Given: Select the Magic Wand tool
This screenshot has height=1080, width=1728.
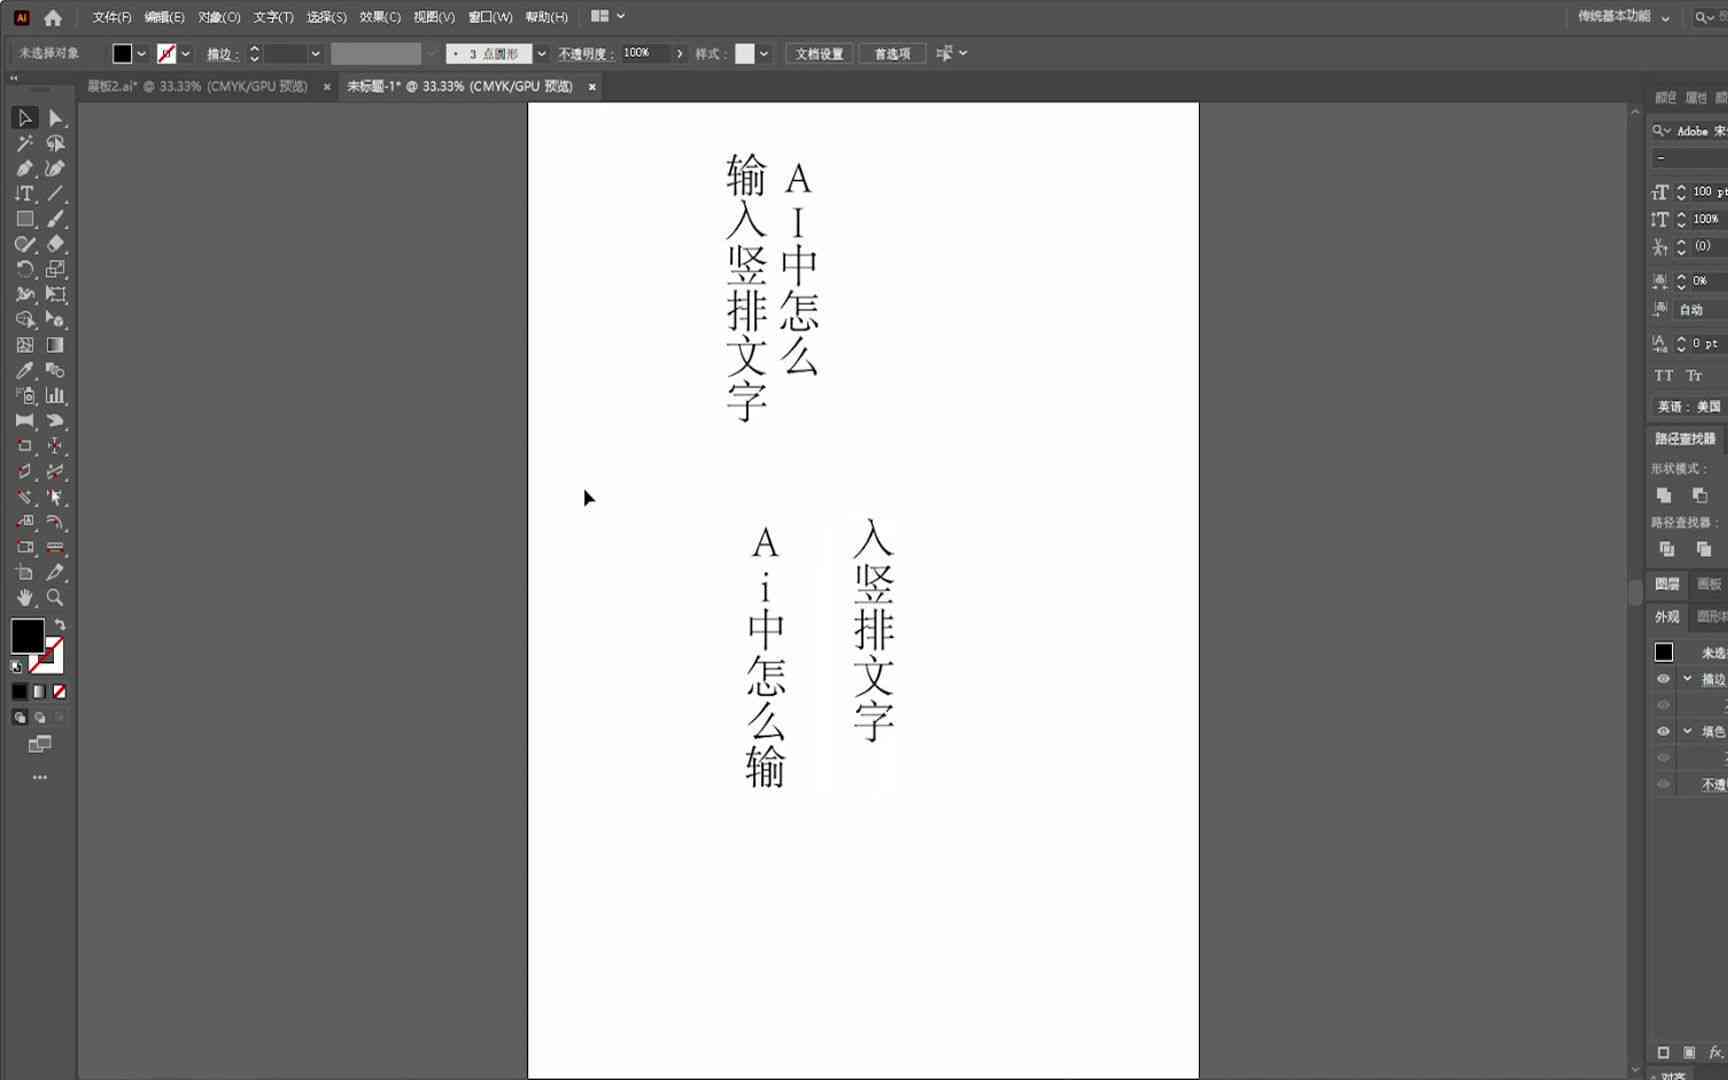Looking at the screenshot, I should (x=25, y=143).
